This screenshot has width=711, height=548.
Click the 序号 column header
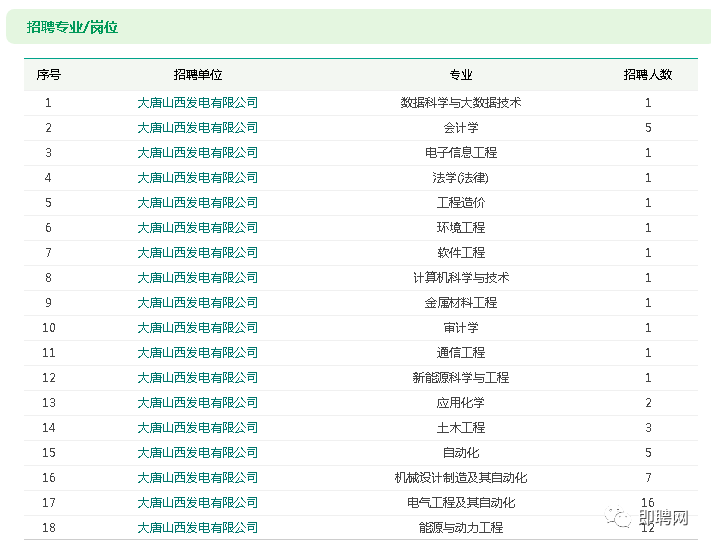click(49, 75)
